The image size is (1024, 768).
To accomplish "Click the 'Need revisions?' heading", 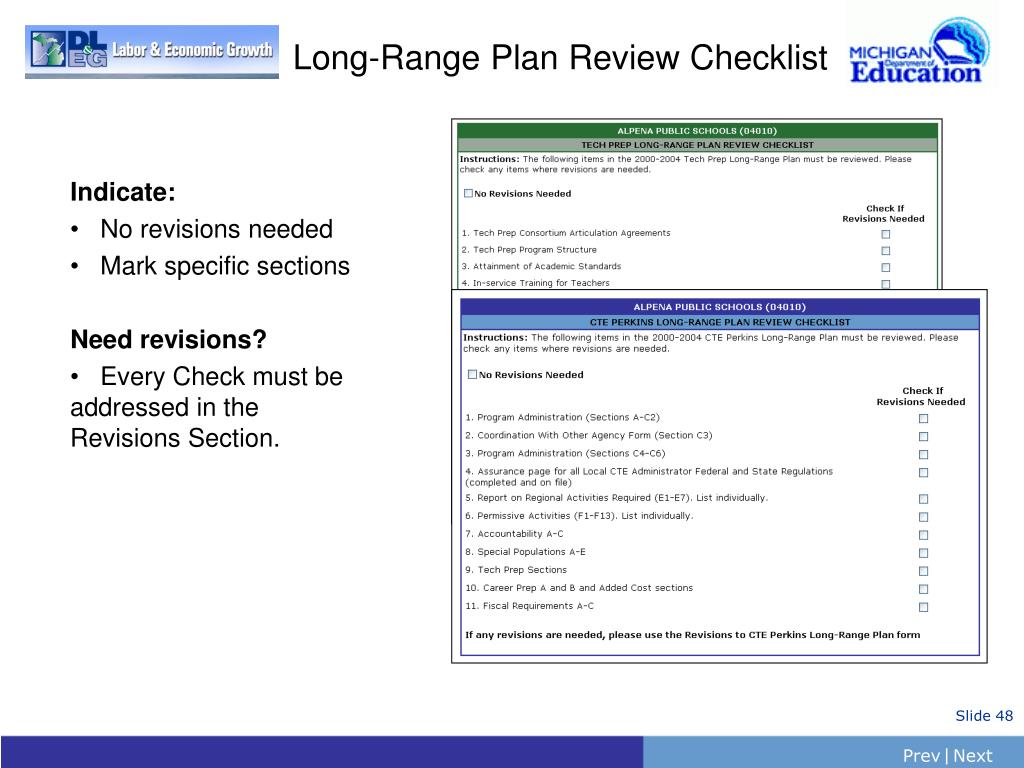I will pos(168,340).
